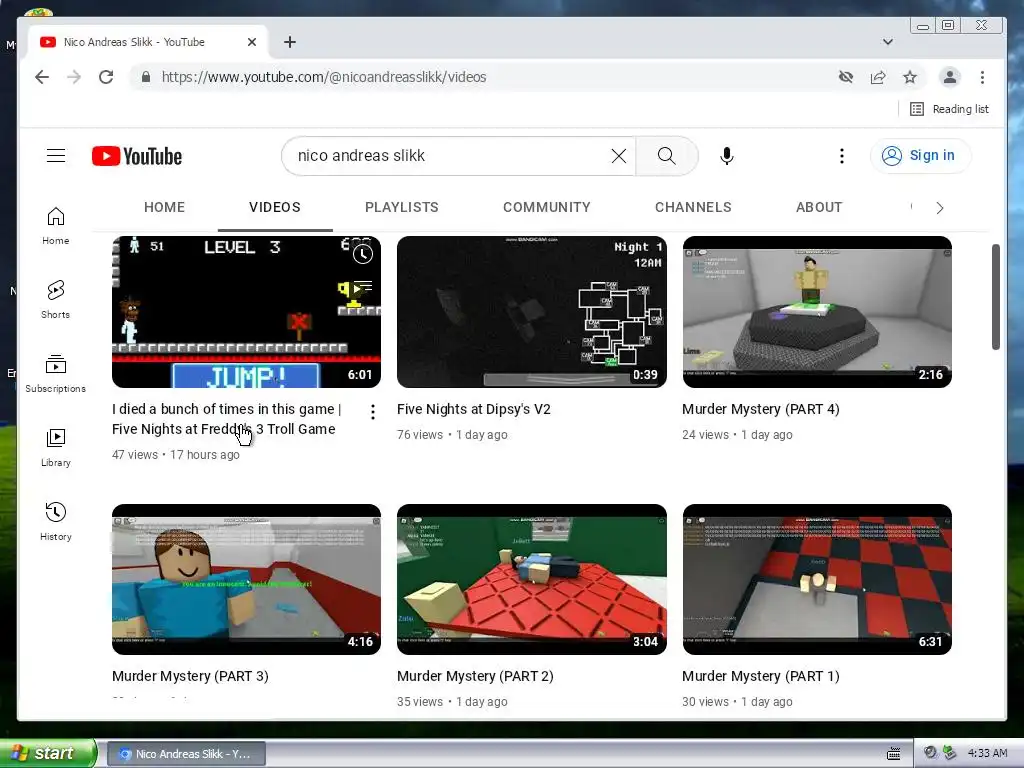The width and height of the screenshot is (1024, 768).
Task: Open the COMMUNITY tab
Action: click(547, 207)
